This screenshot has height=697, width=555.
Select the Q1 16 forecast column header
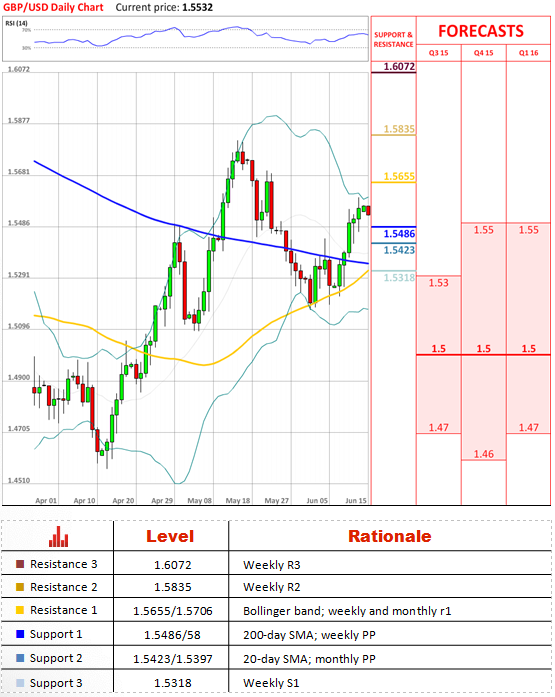point(528,53)
